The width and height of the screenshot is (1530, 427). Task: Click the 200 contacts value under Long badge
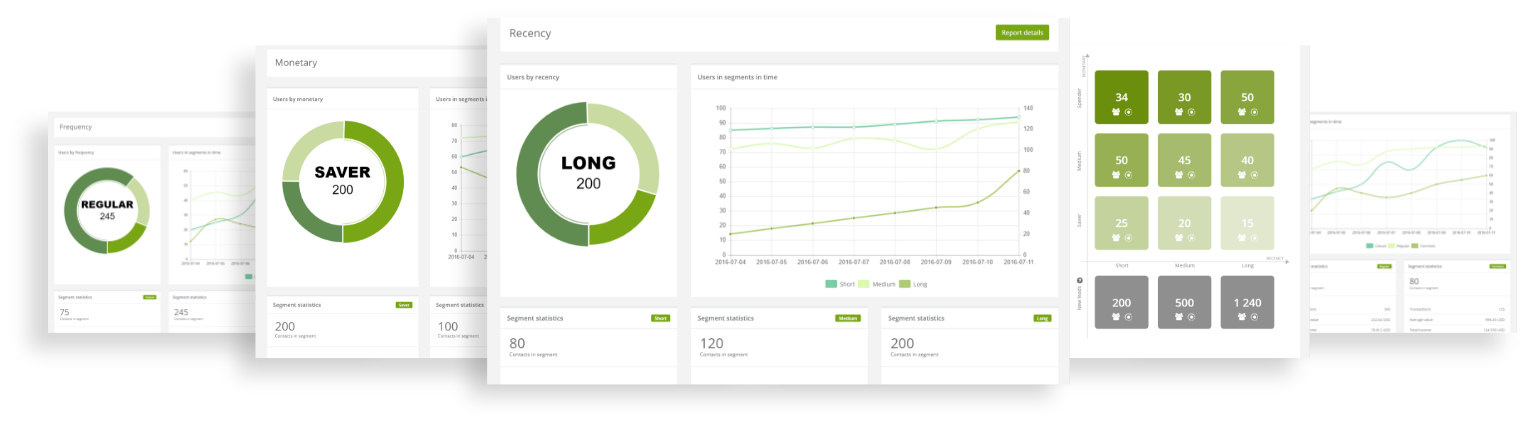901,344
